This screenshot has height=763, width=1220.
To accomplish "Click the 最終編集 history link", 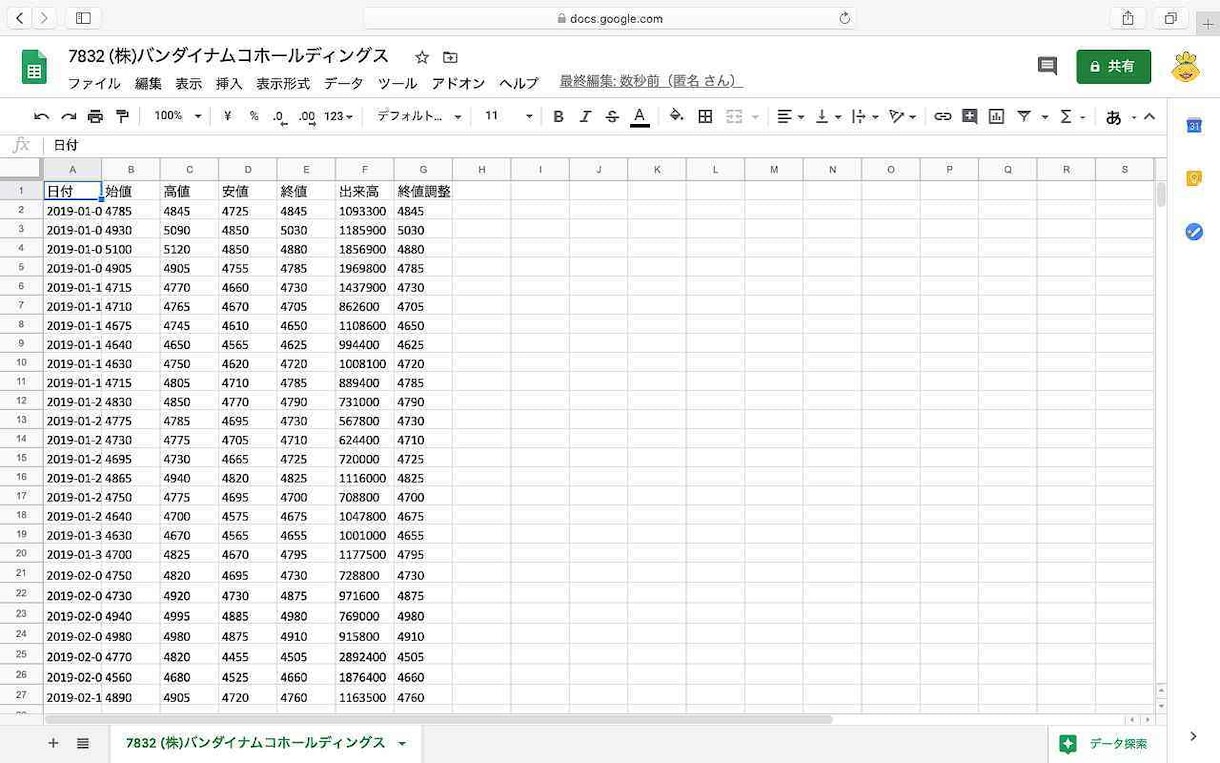I will coord(651,81).
